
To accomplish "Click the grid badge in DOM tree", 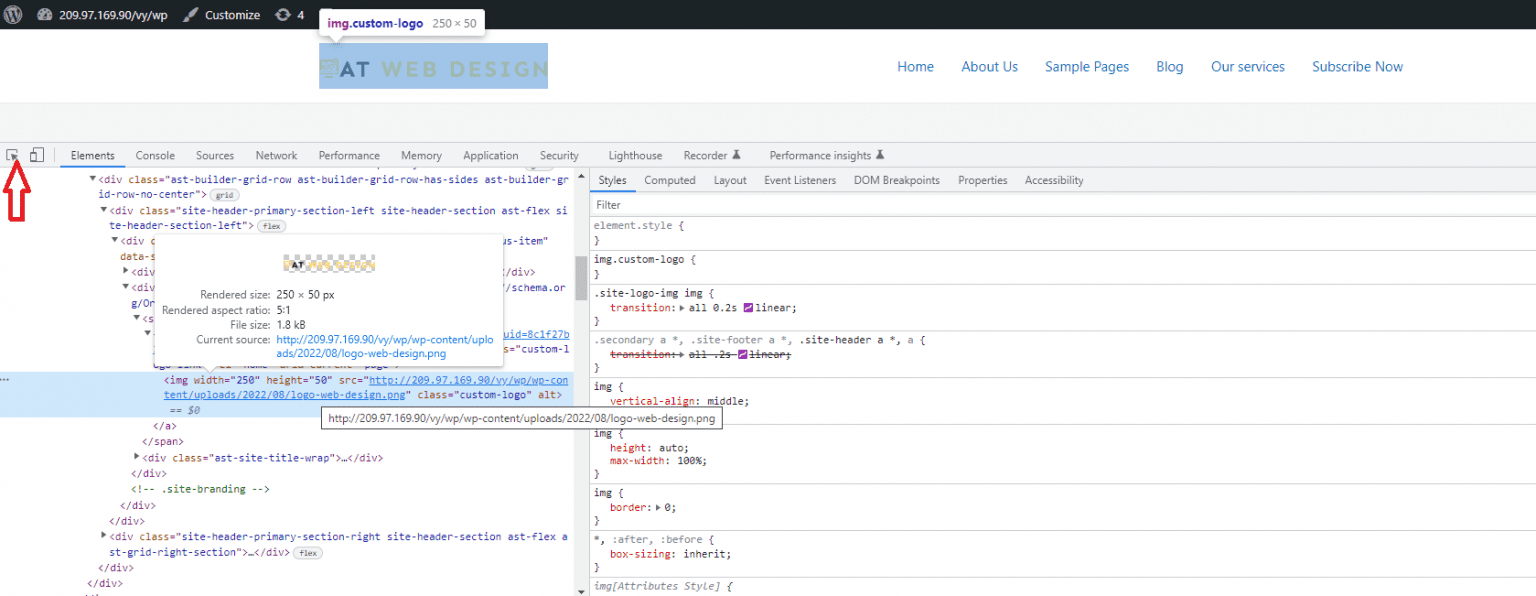I will [x=223, y=195].
